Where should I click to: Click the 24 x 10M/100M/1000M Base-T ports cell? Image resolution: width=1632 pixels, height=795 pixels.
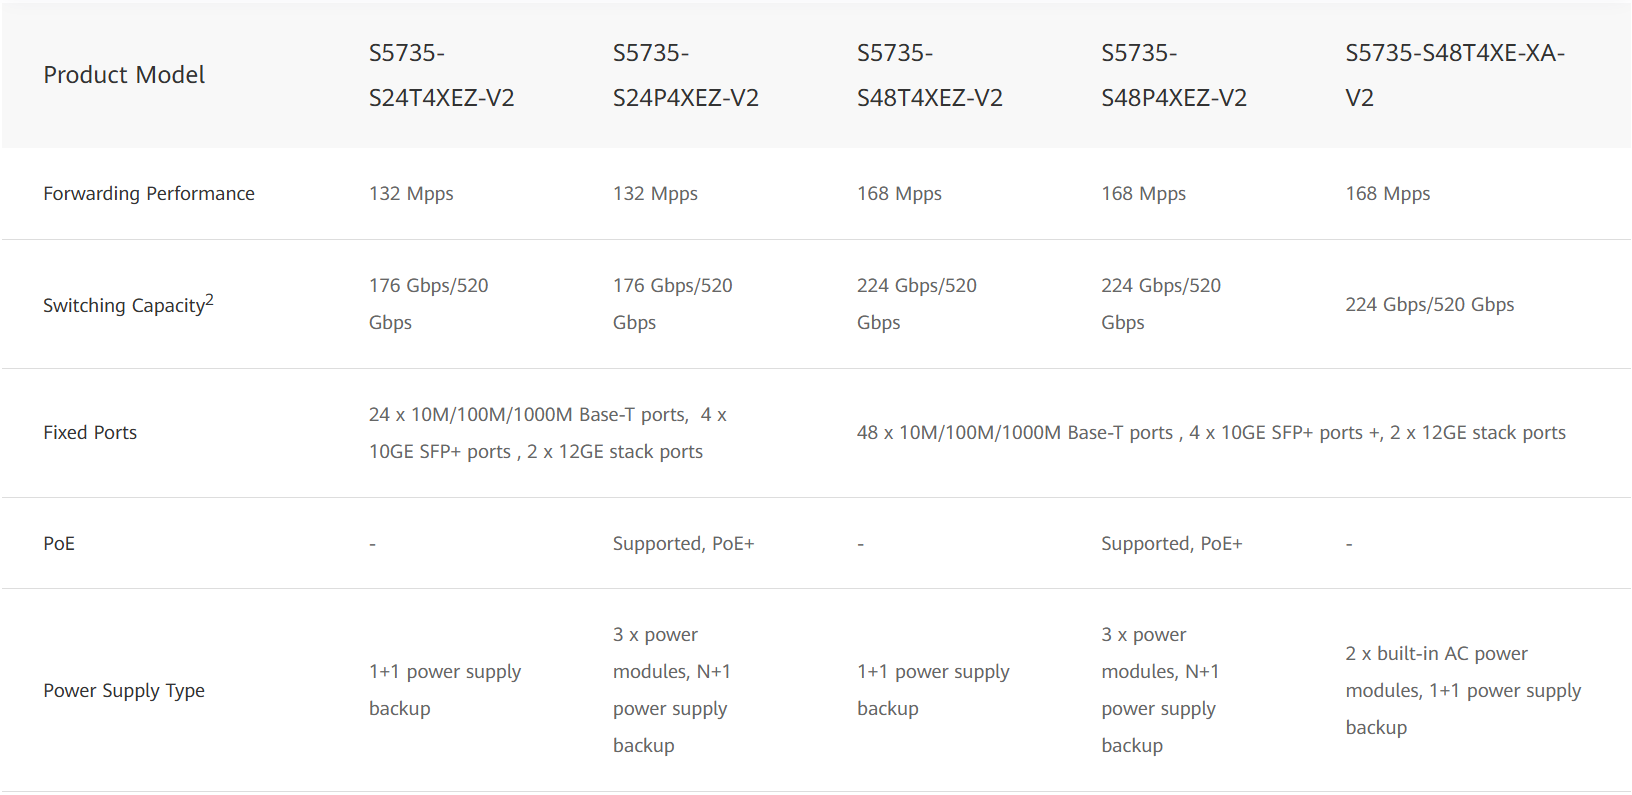[547, 433]
